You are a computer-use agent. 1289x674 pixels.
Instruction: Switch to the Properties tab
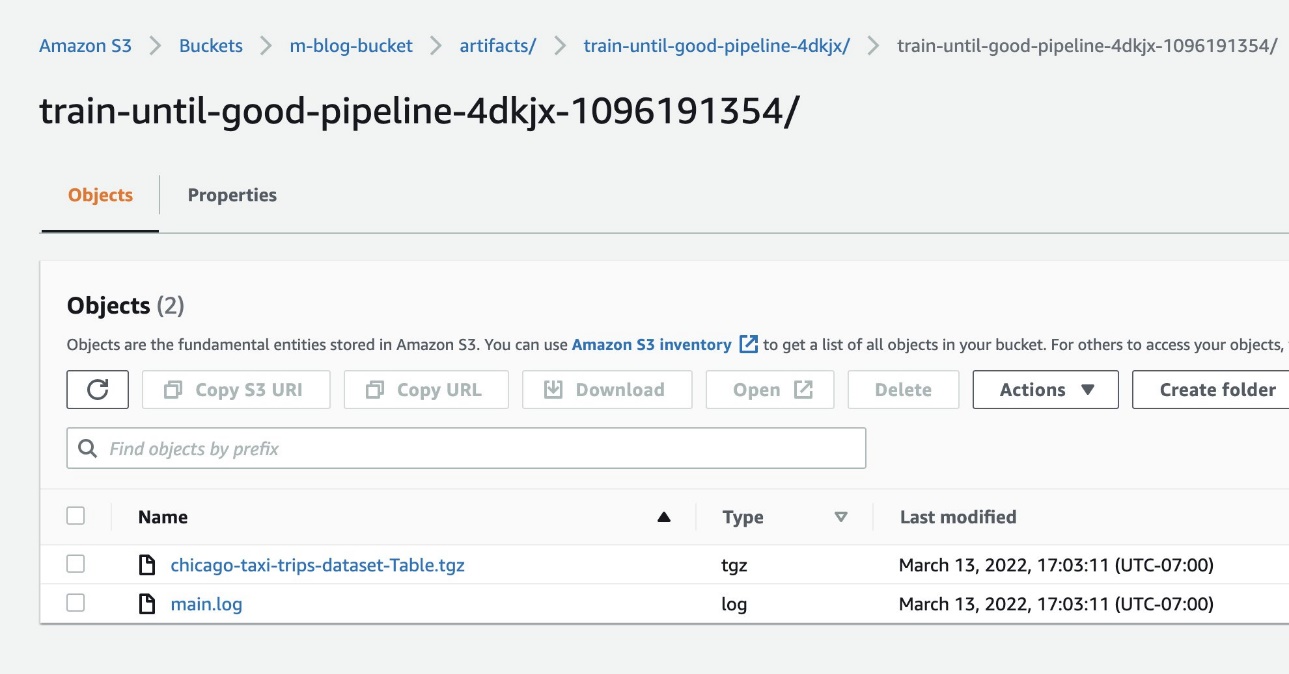(232, 195)
